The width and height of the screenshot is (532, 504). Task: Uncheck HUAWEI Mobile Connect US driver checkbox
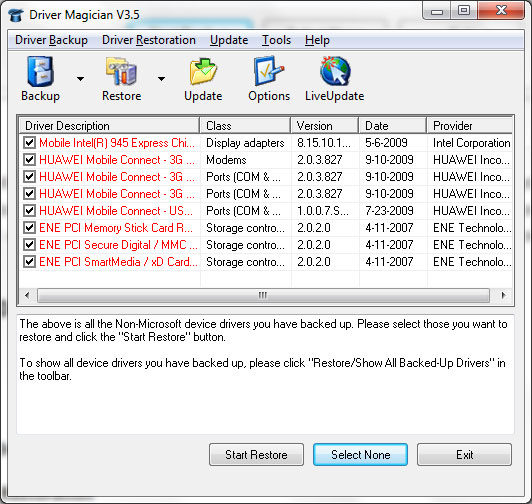(30, 210)
